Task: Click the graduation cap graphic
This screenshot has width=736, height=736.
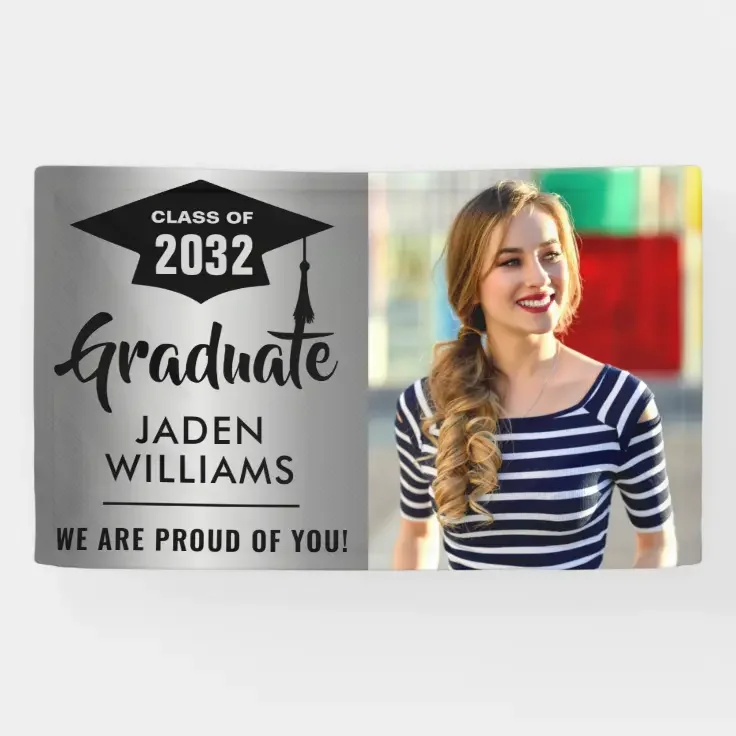Action: coord(203,250)
